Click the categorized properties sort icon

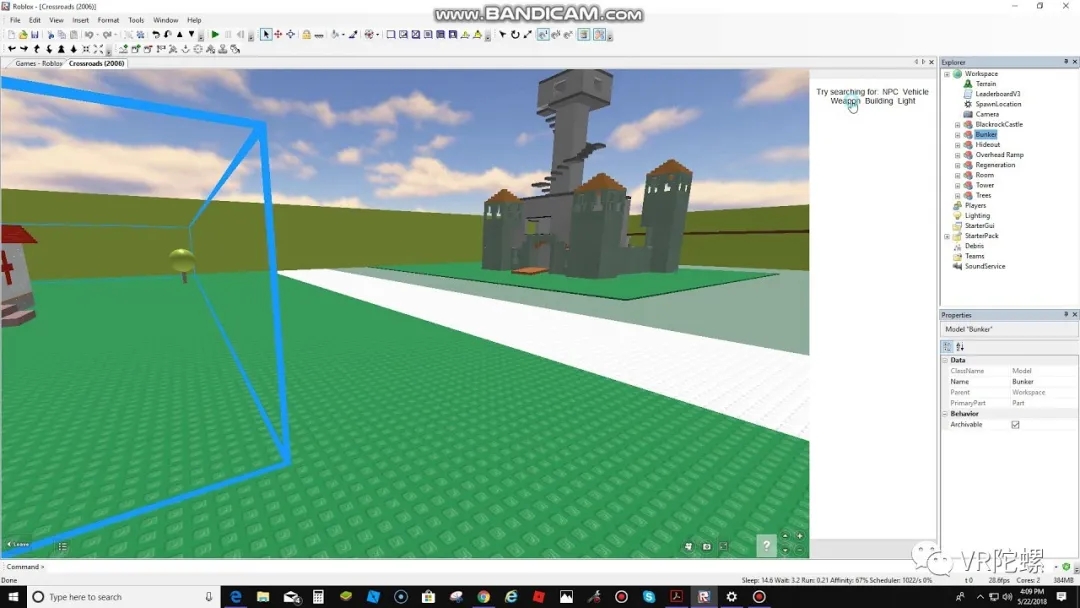coord(948,347)
